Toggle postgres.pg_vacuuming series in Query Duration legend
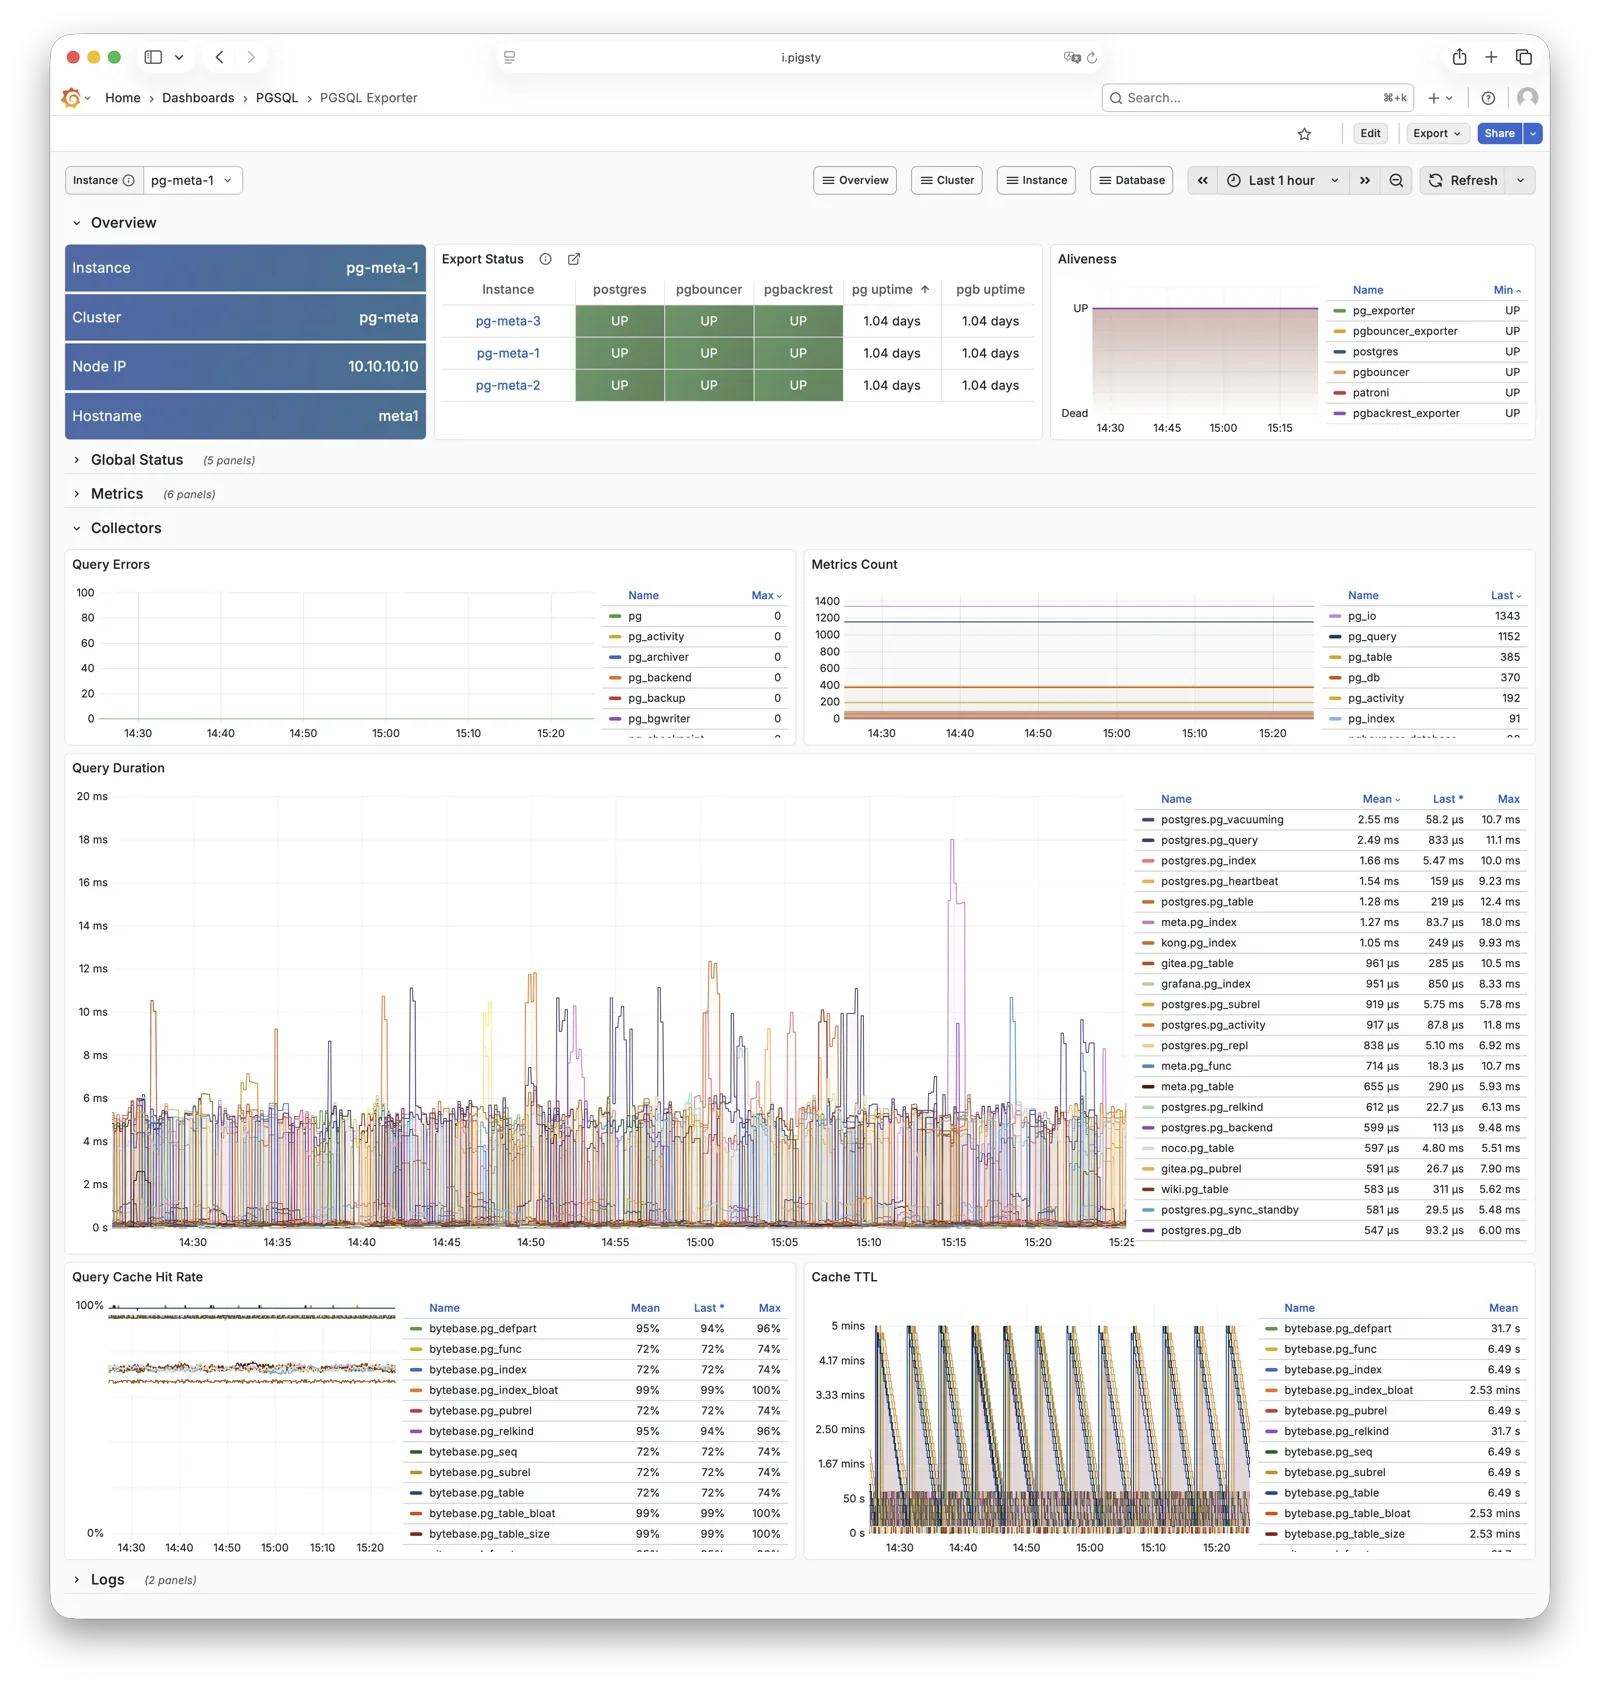Screen dimensions: 1600x1685 pyautogui.click(x=1221, y=820)
